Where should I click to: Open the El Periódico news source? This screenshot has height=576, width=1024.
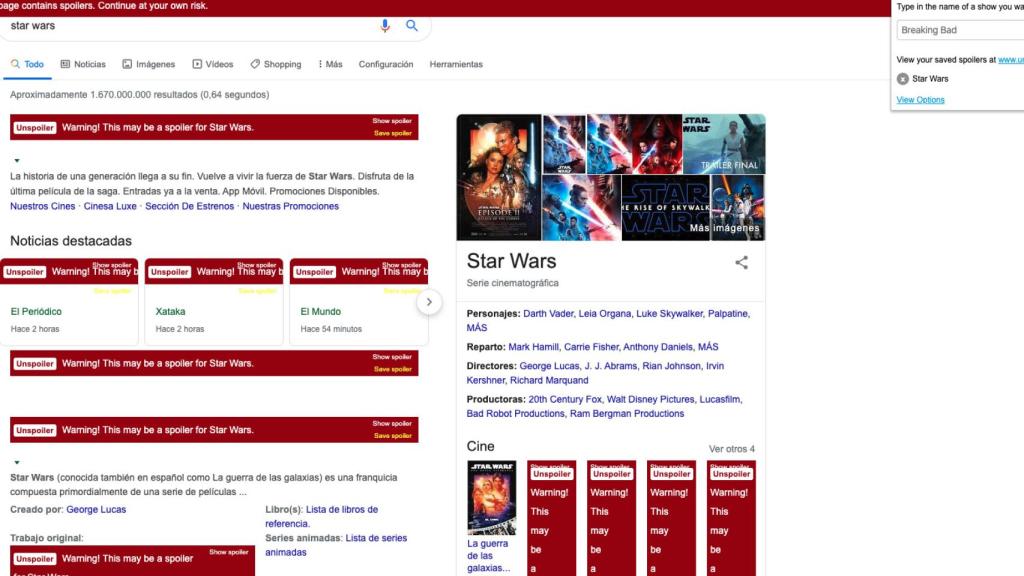point(36,312)
